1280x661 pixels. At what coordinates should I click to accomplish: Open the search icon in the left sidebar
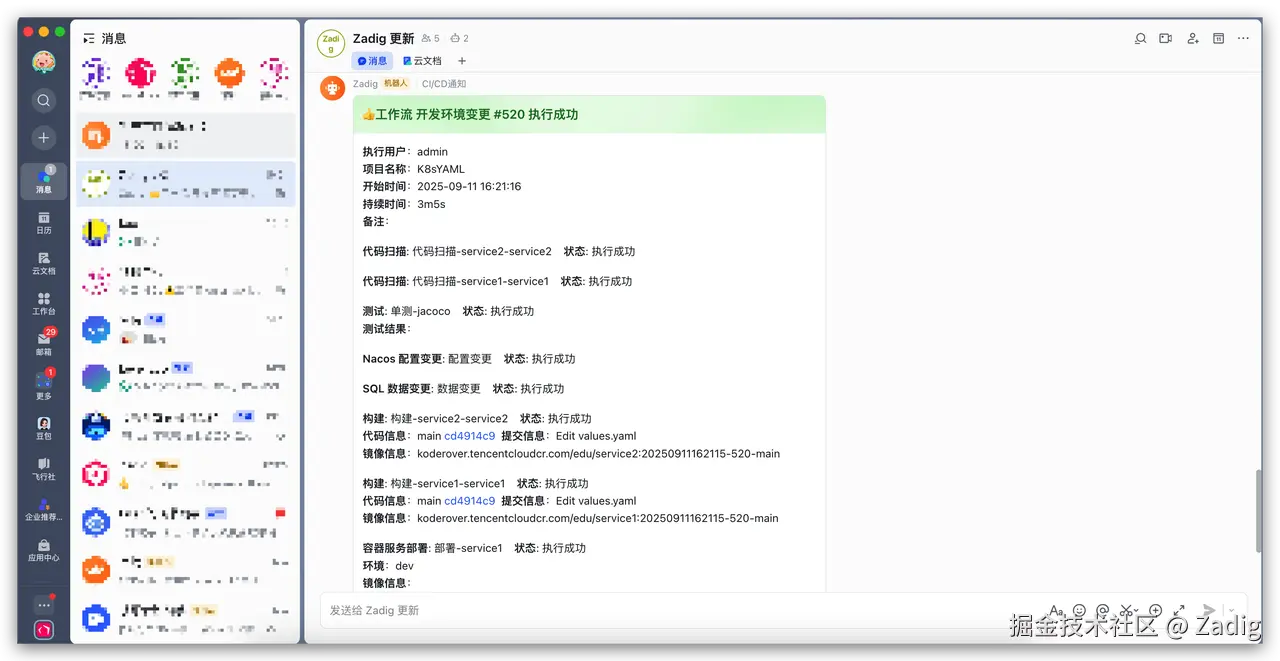pyautogui.click(x=43, y=100)
